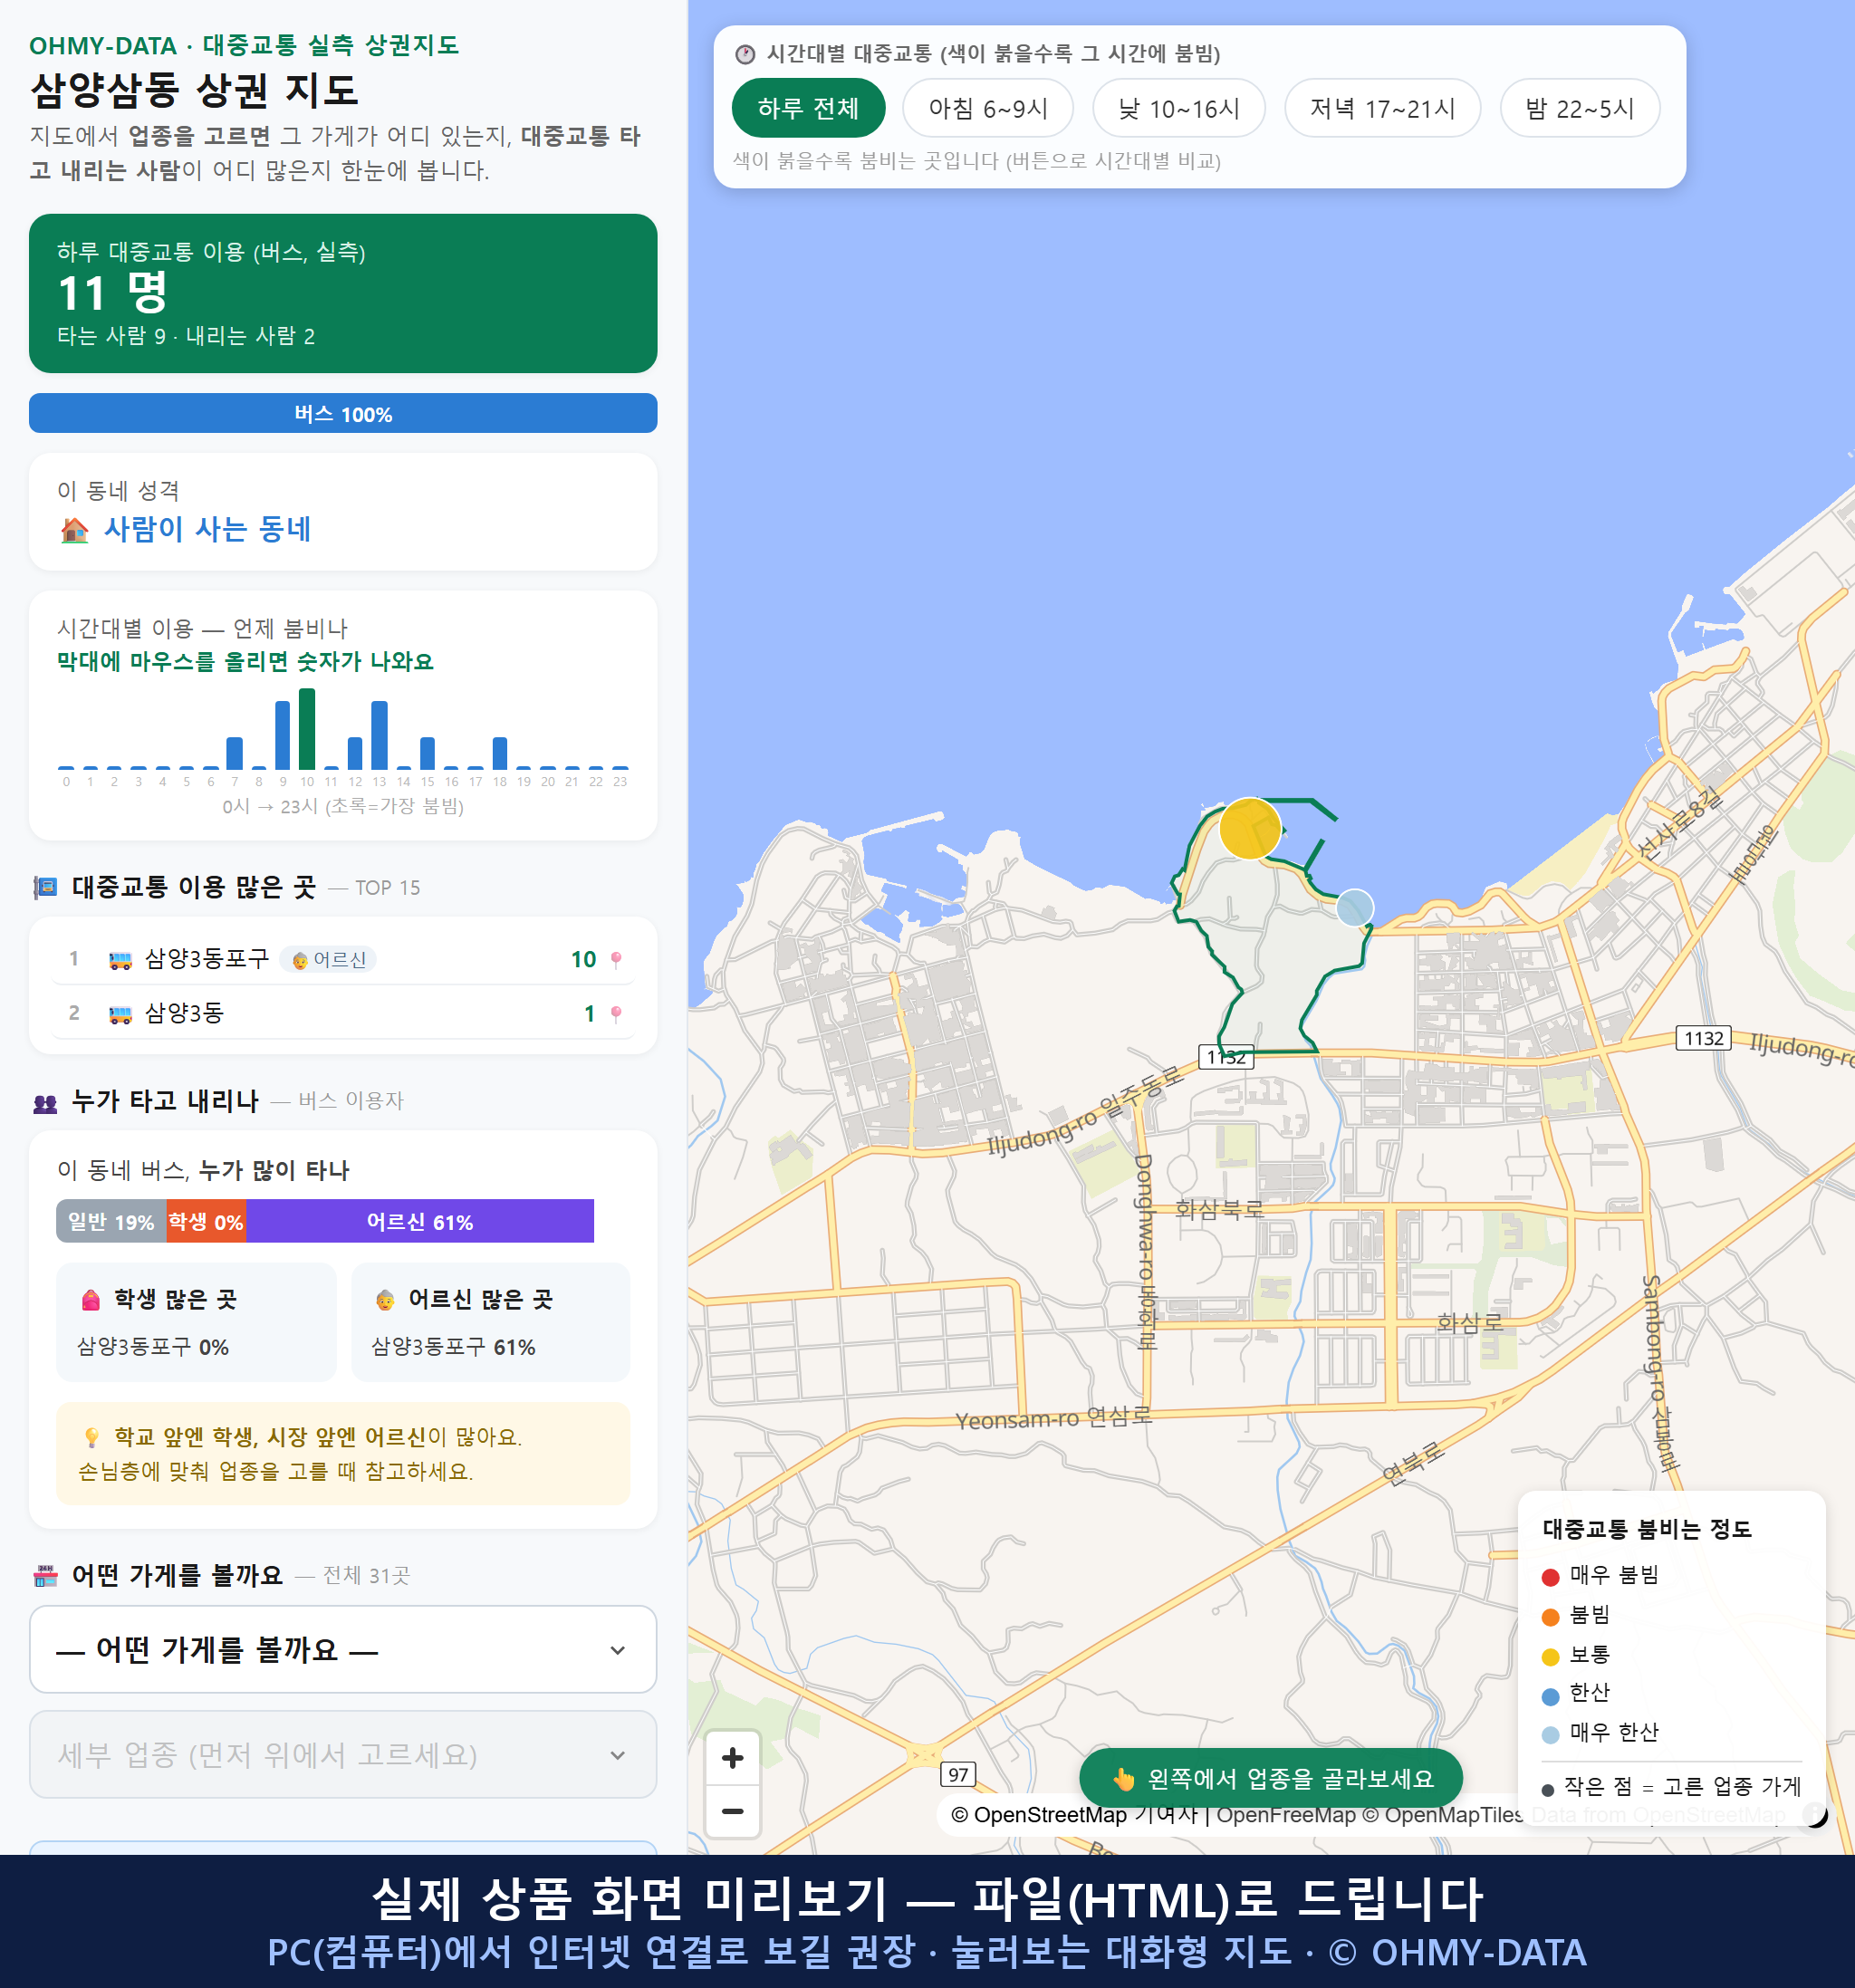
Task: Click the people icon by 누가 타고 내리나
Action: click(45, 1103)
